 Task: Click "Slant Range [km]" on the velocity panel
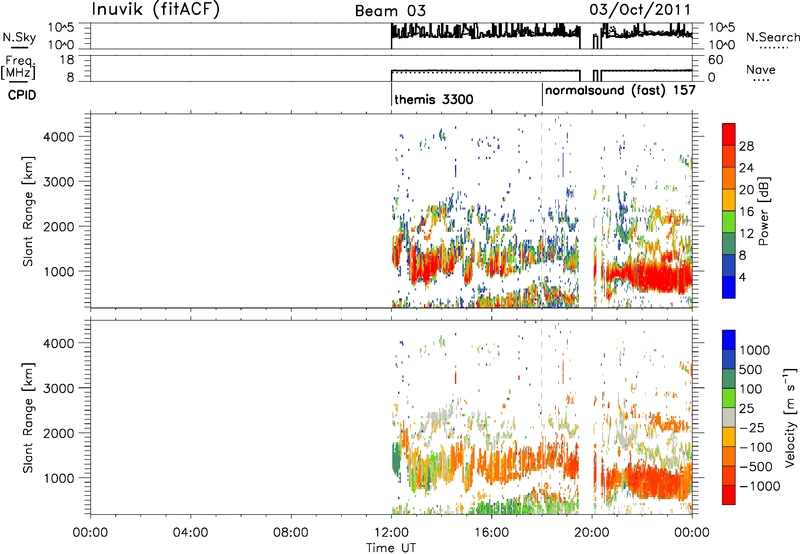(29, 418)
